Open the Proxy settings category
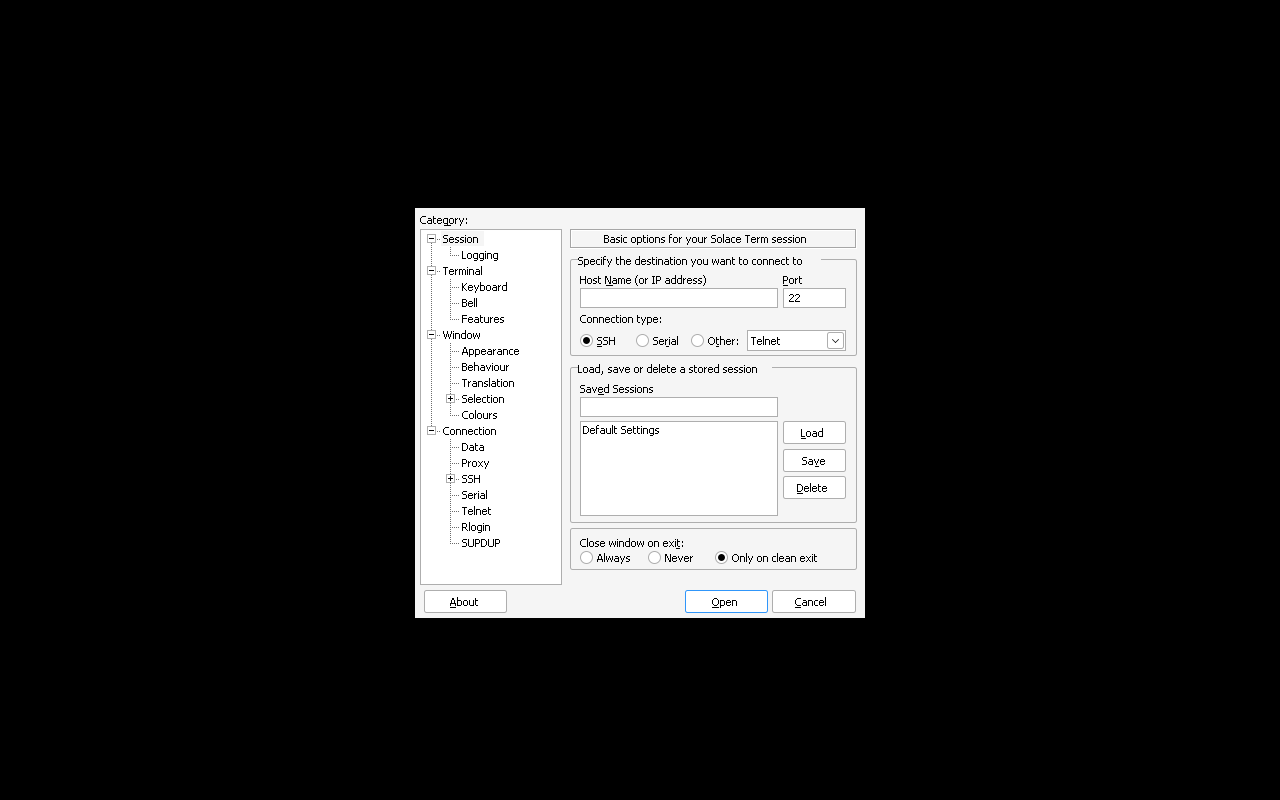The height and width of the screenshot is (800, 1280). click(475, 463)
